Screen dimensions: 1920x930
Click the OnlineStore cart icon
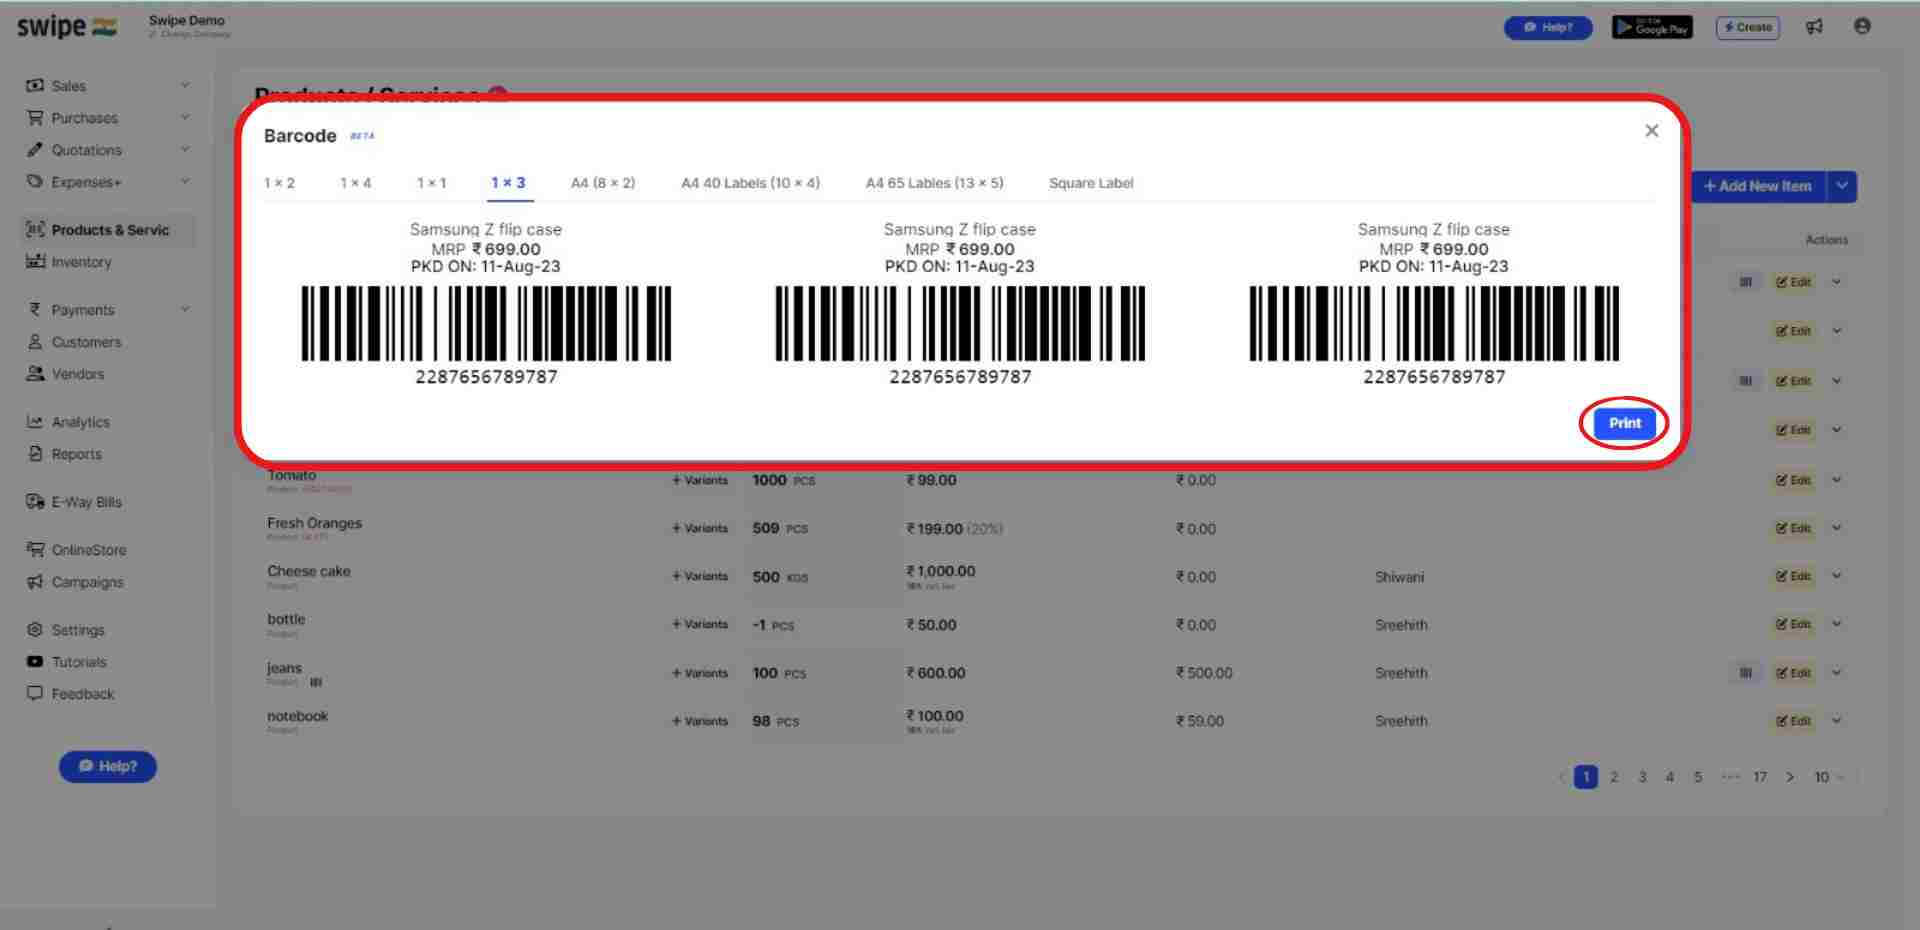point(35,550)
